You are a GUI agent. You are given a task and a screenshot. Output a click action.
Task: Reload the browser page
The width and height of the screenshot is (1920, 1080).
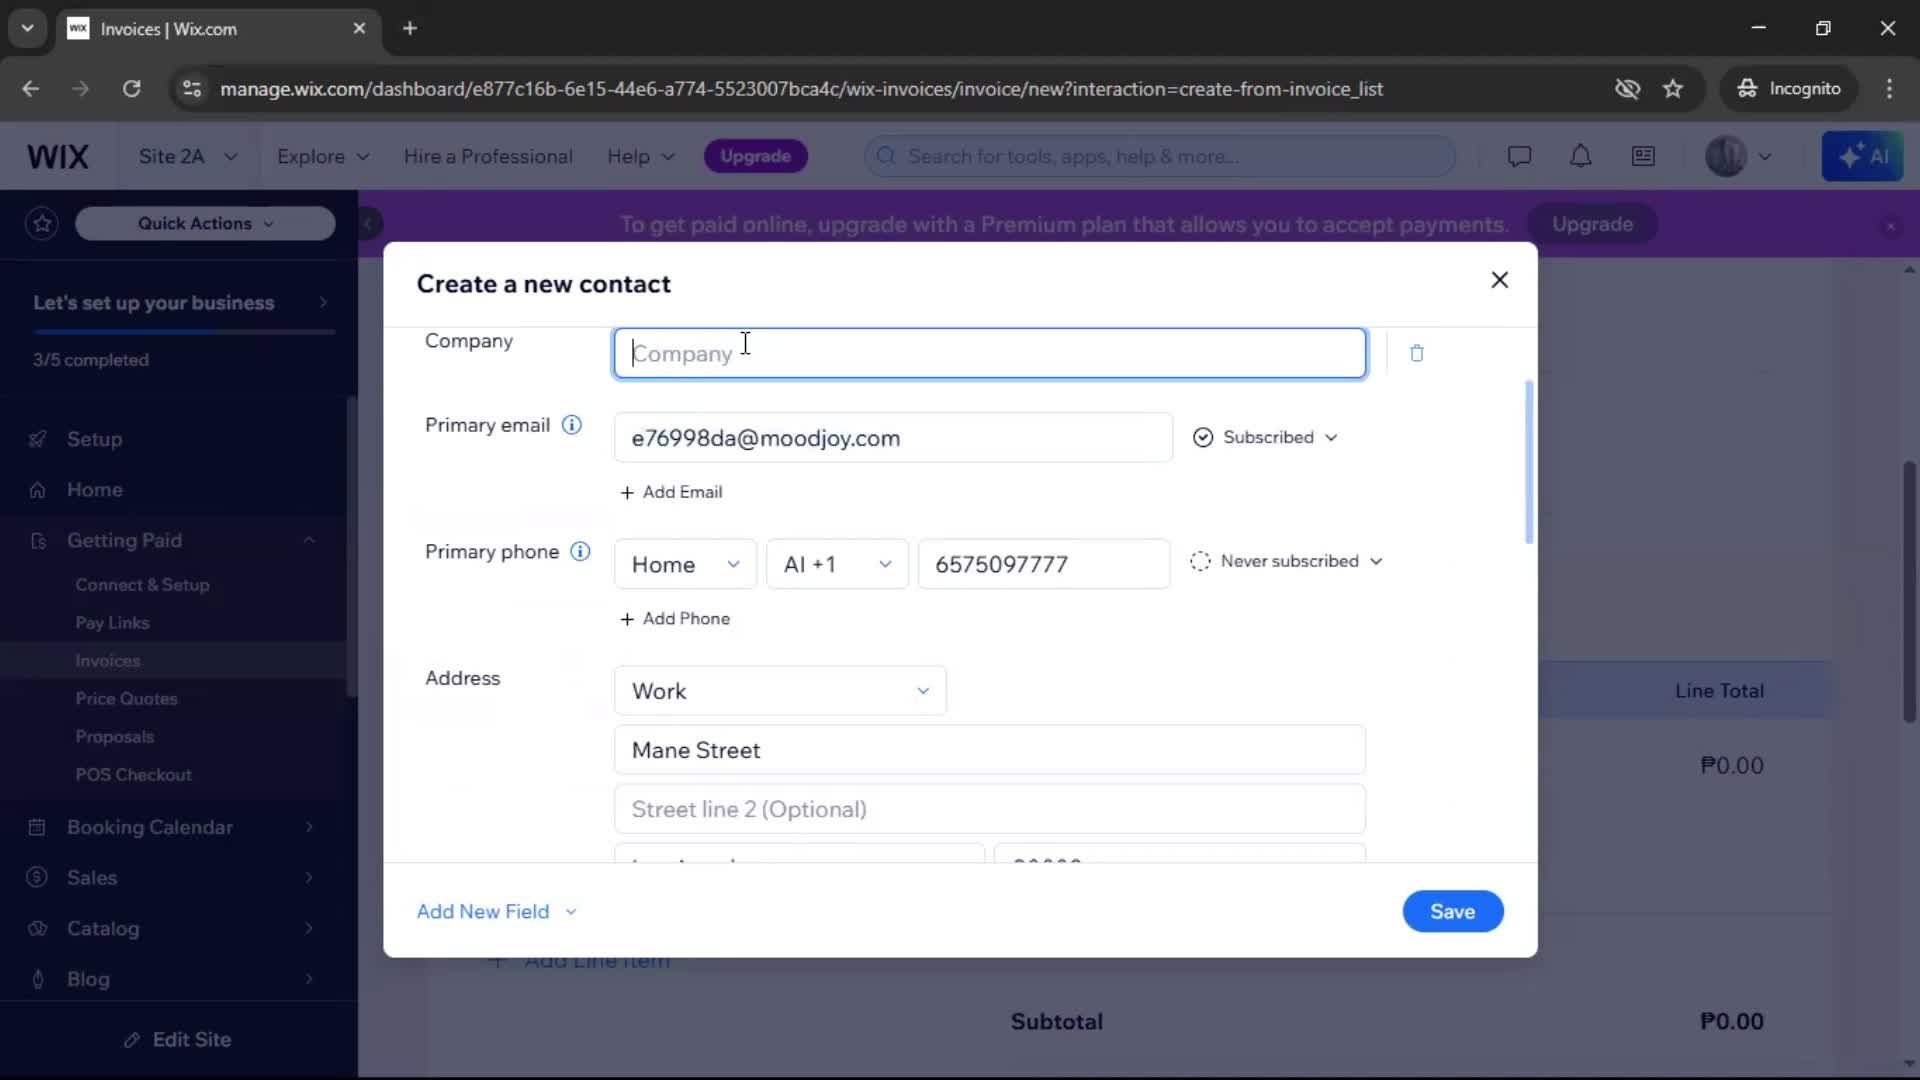click(131, 89)
